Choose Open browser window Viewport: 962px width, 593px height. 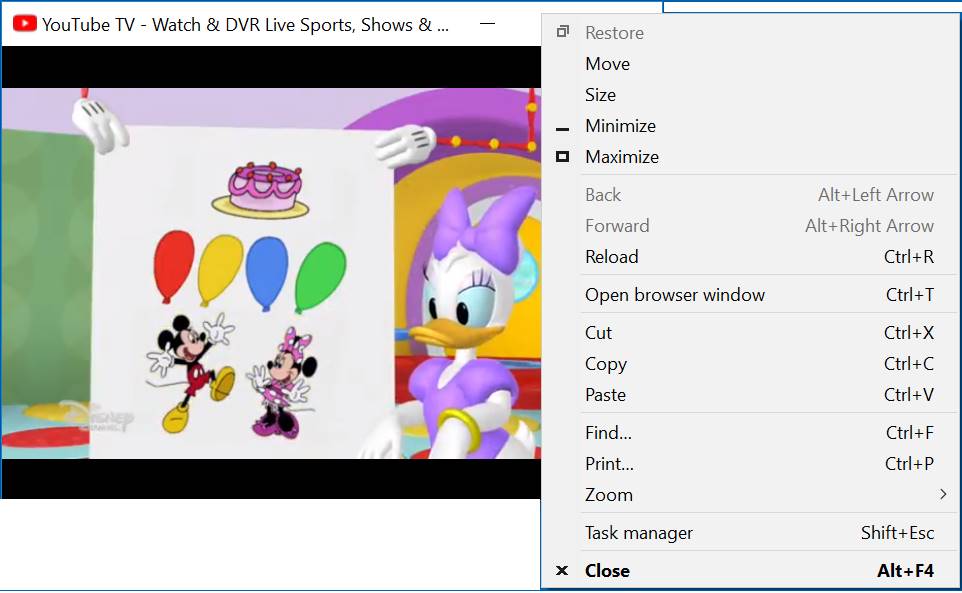click(751, 294)
